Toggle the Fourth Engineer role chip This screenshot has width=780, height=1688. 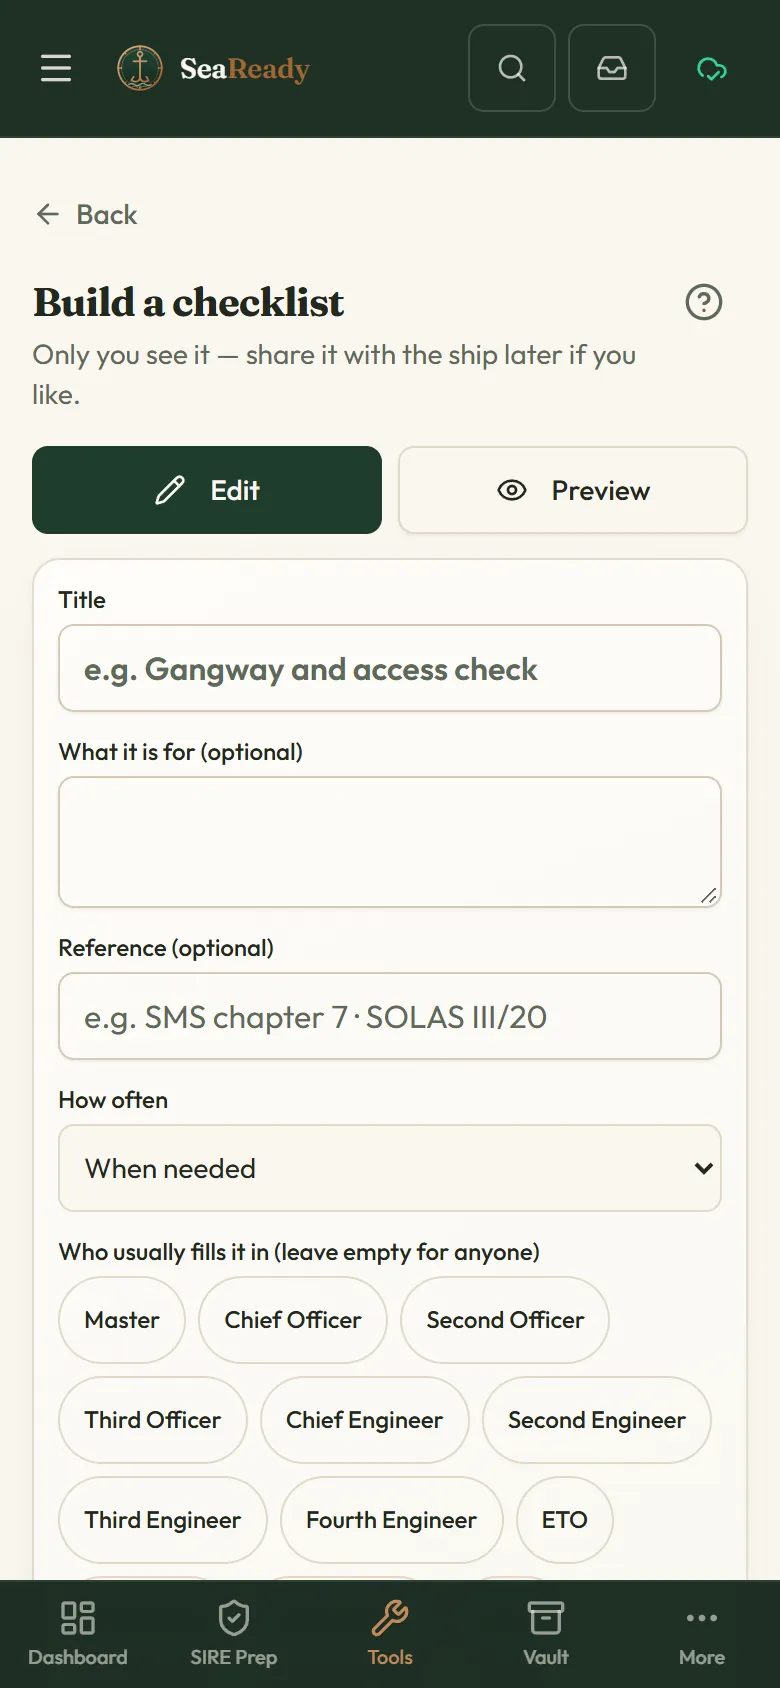point(392,1520)
